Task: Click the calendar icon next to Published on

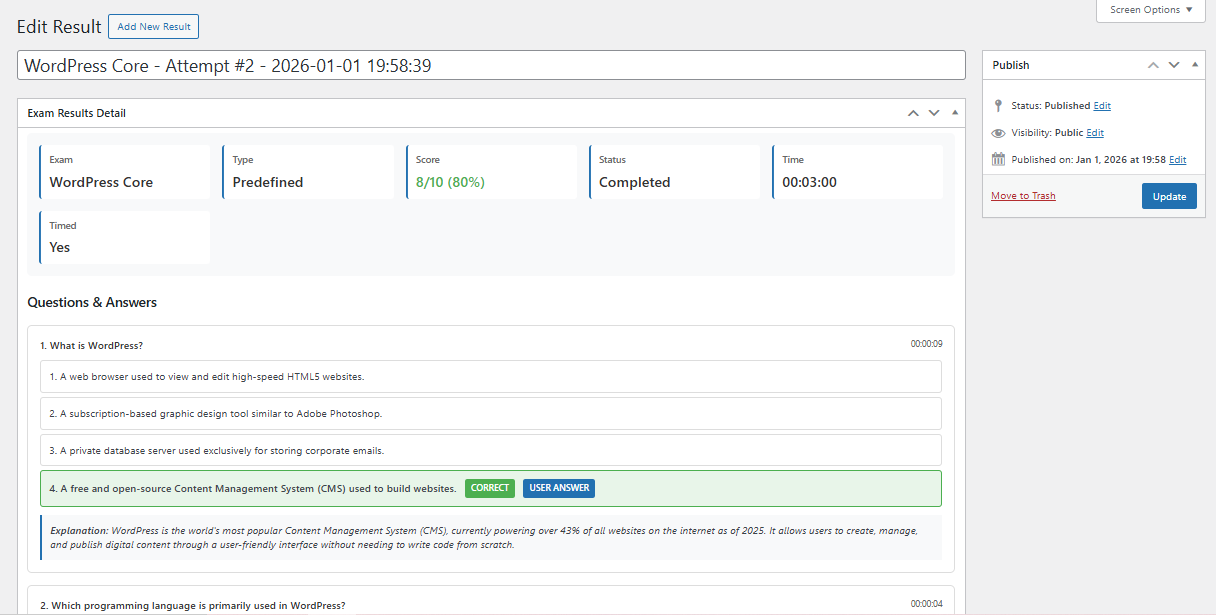Action: pyautogui.click(x=998, y=160)
